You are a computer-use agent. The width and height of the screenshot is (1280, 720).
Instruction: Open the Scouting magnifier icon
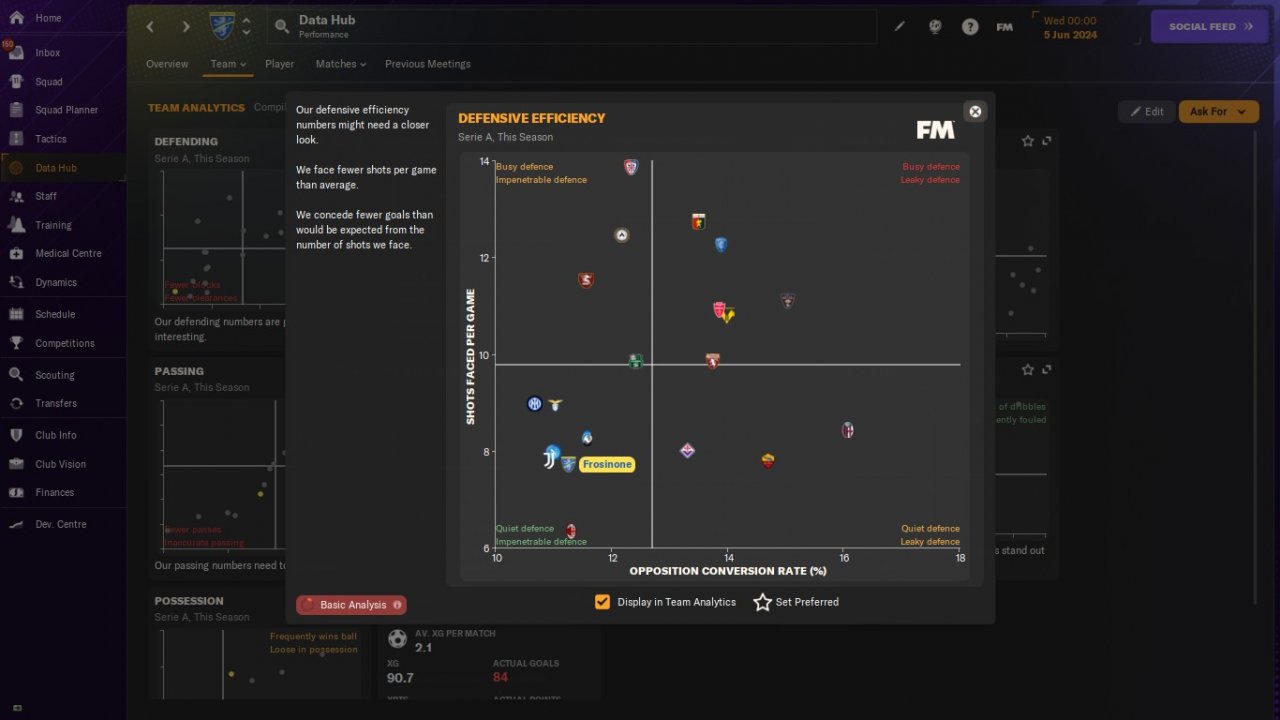coord(16,375)
